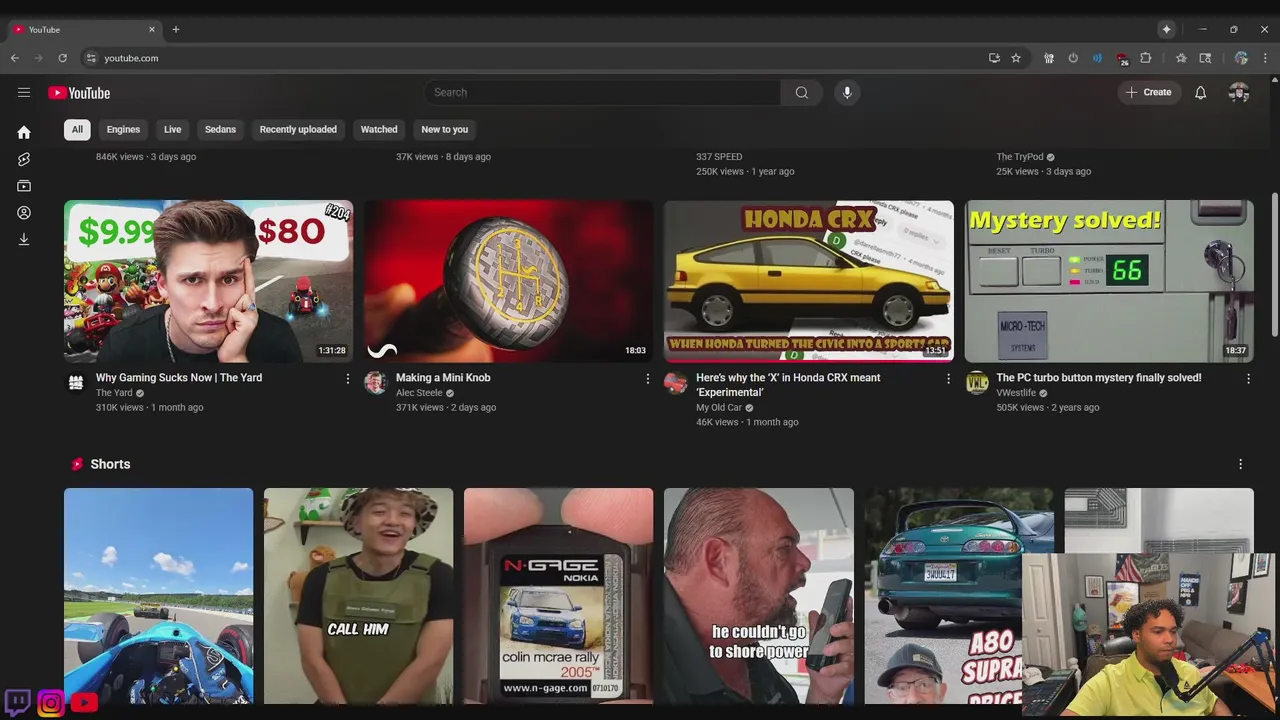This screenshot has width=1280, height=720.
Task: Open the yellow Honda CRX thumbnail
Action: tap(809, 281)
